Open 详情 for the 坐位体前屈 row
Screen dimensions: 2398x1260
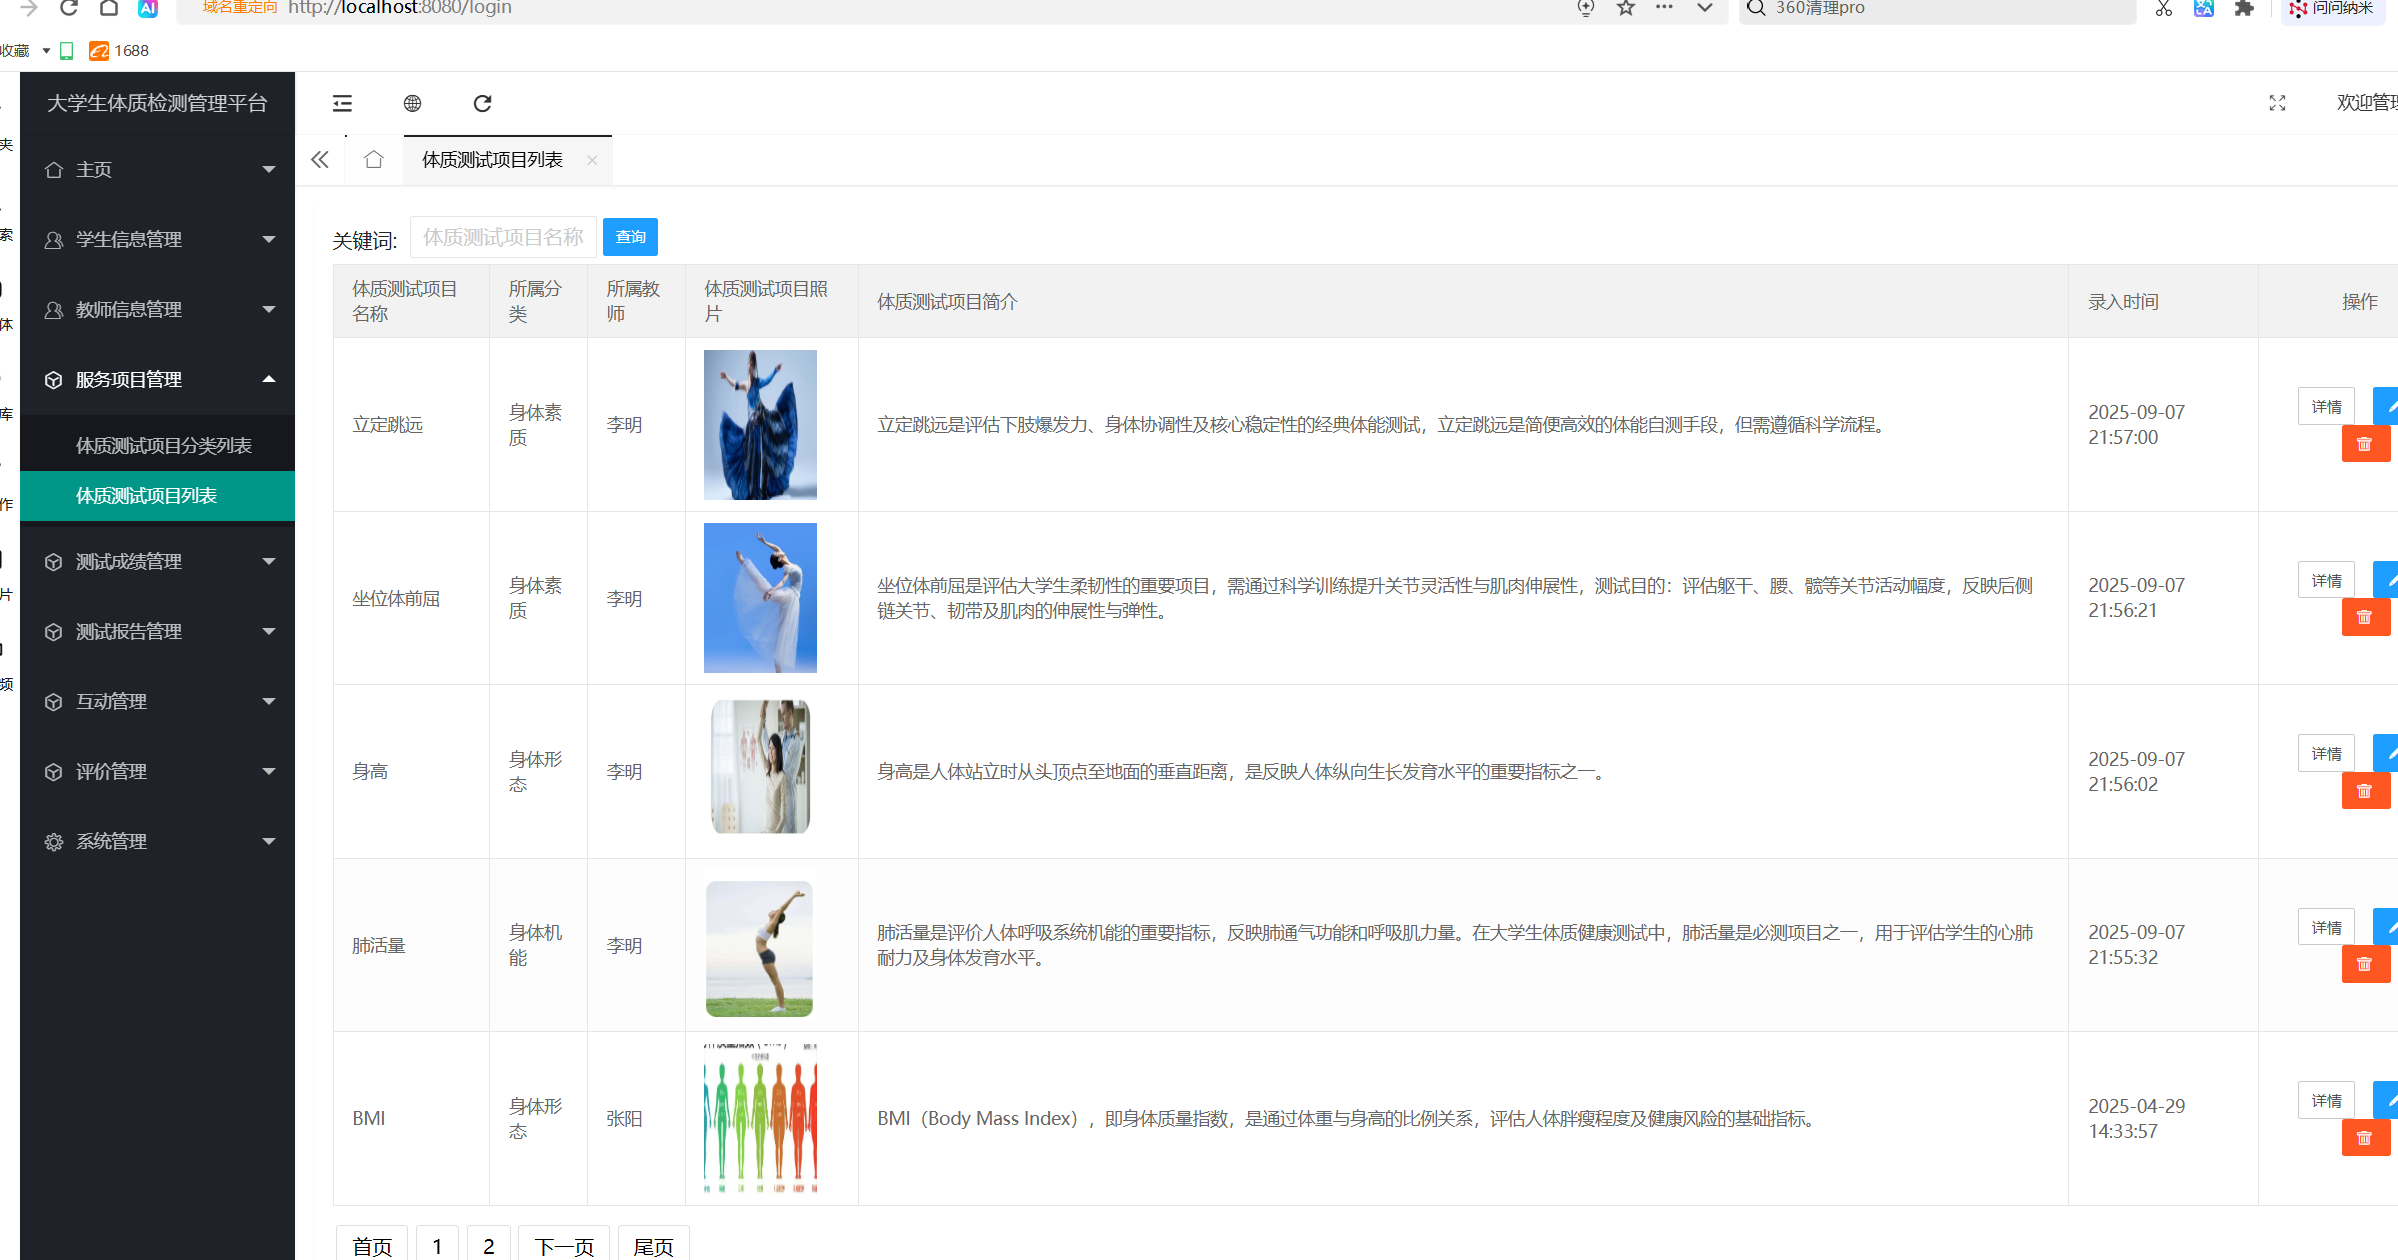pos(2326,581)
